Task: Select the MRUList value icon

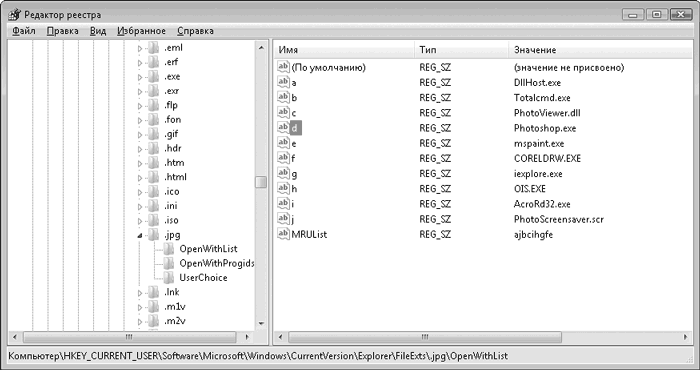Action: (283, 234)
